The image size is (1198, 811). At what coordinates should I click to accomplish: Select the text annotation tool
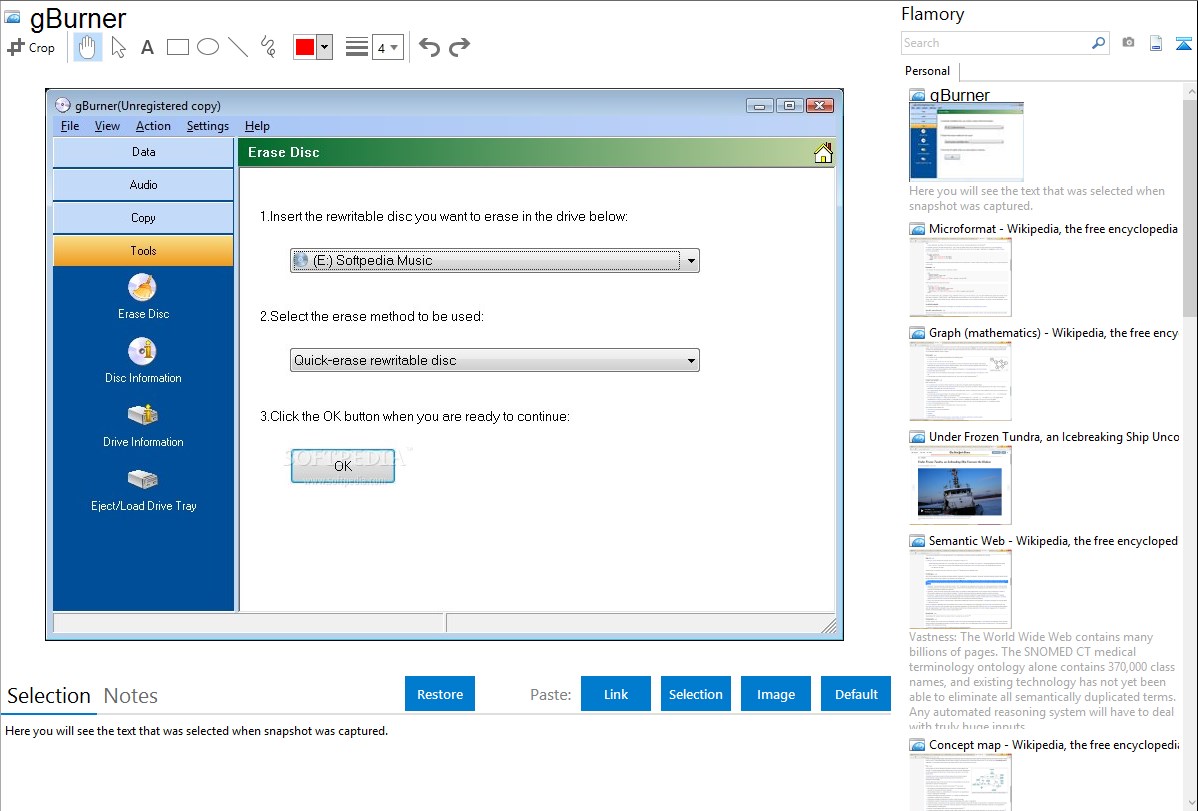tap(147, 47)
